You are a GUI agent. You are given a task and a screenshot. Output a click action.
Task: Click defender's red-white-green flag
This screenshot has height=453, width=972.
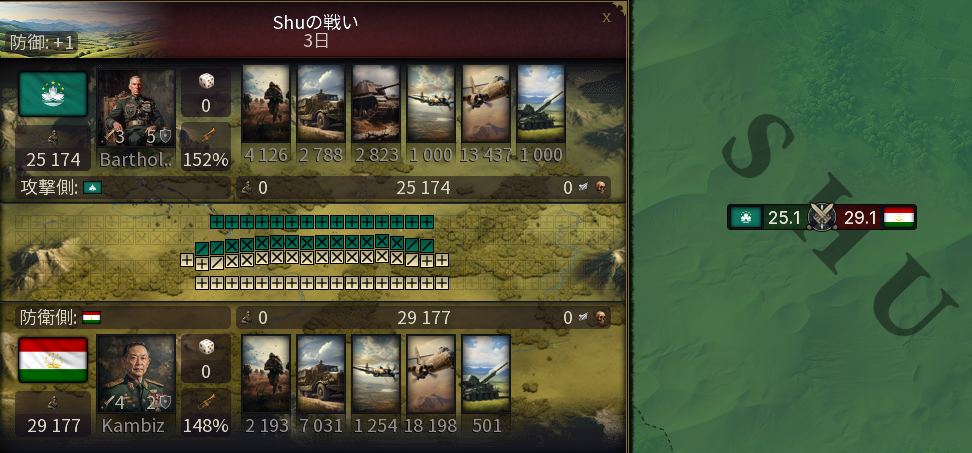click(53, 360)
